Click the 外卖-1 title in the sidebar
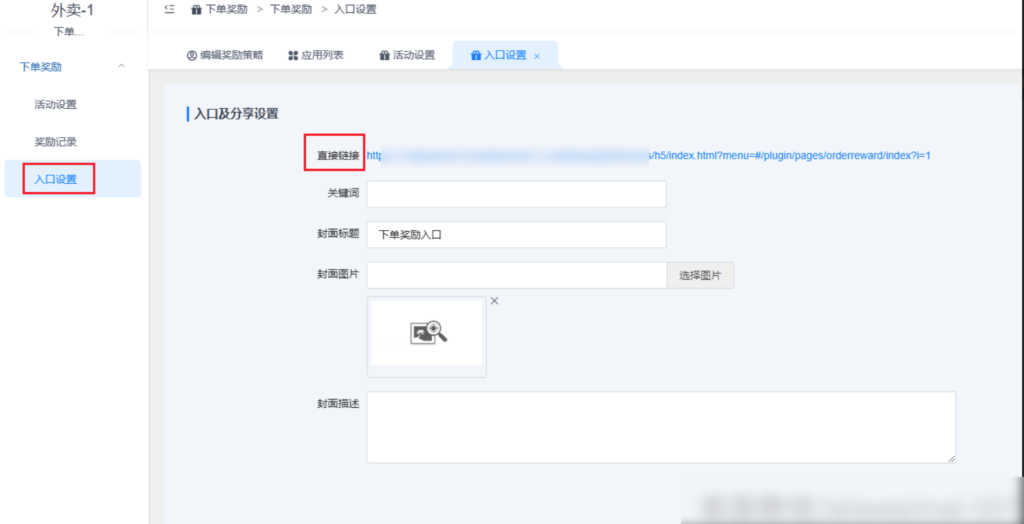 [72, 10]
